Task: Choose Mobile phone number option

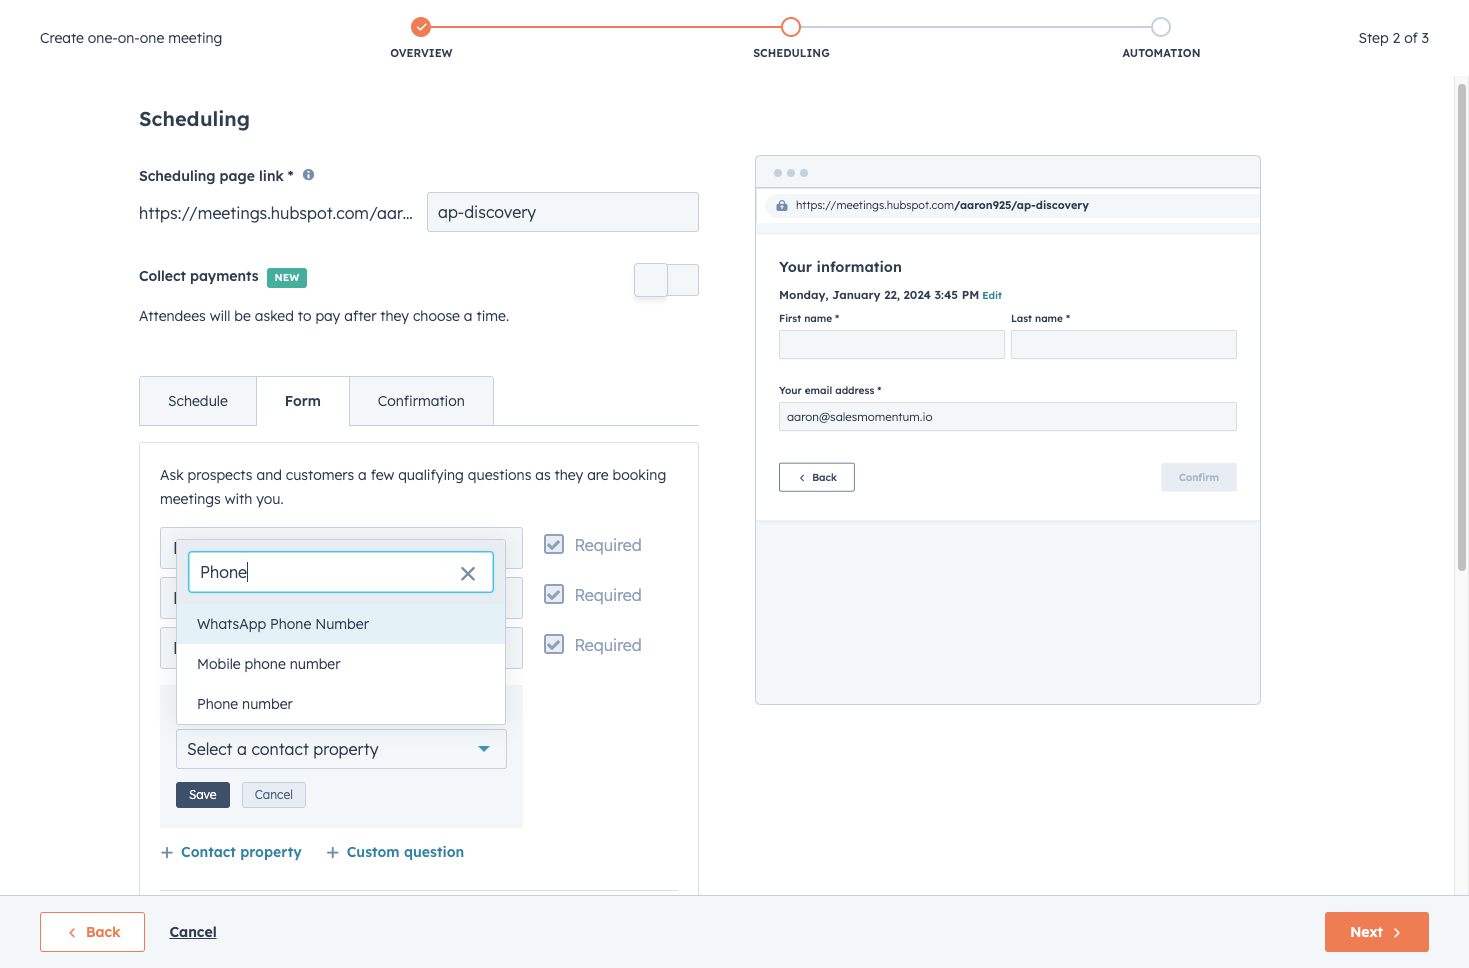Action: (341, 664)
